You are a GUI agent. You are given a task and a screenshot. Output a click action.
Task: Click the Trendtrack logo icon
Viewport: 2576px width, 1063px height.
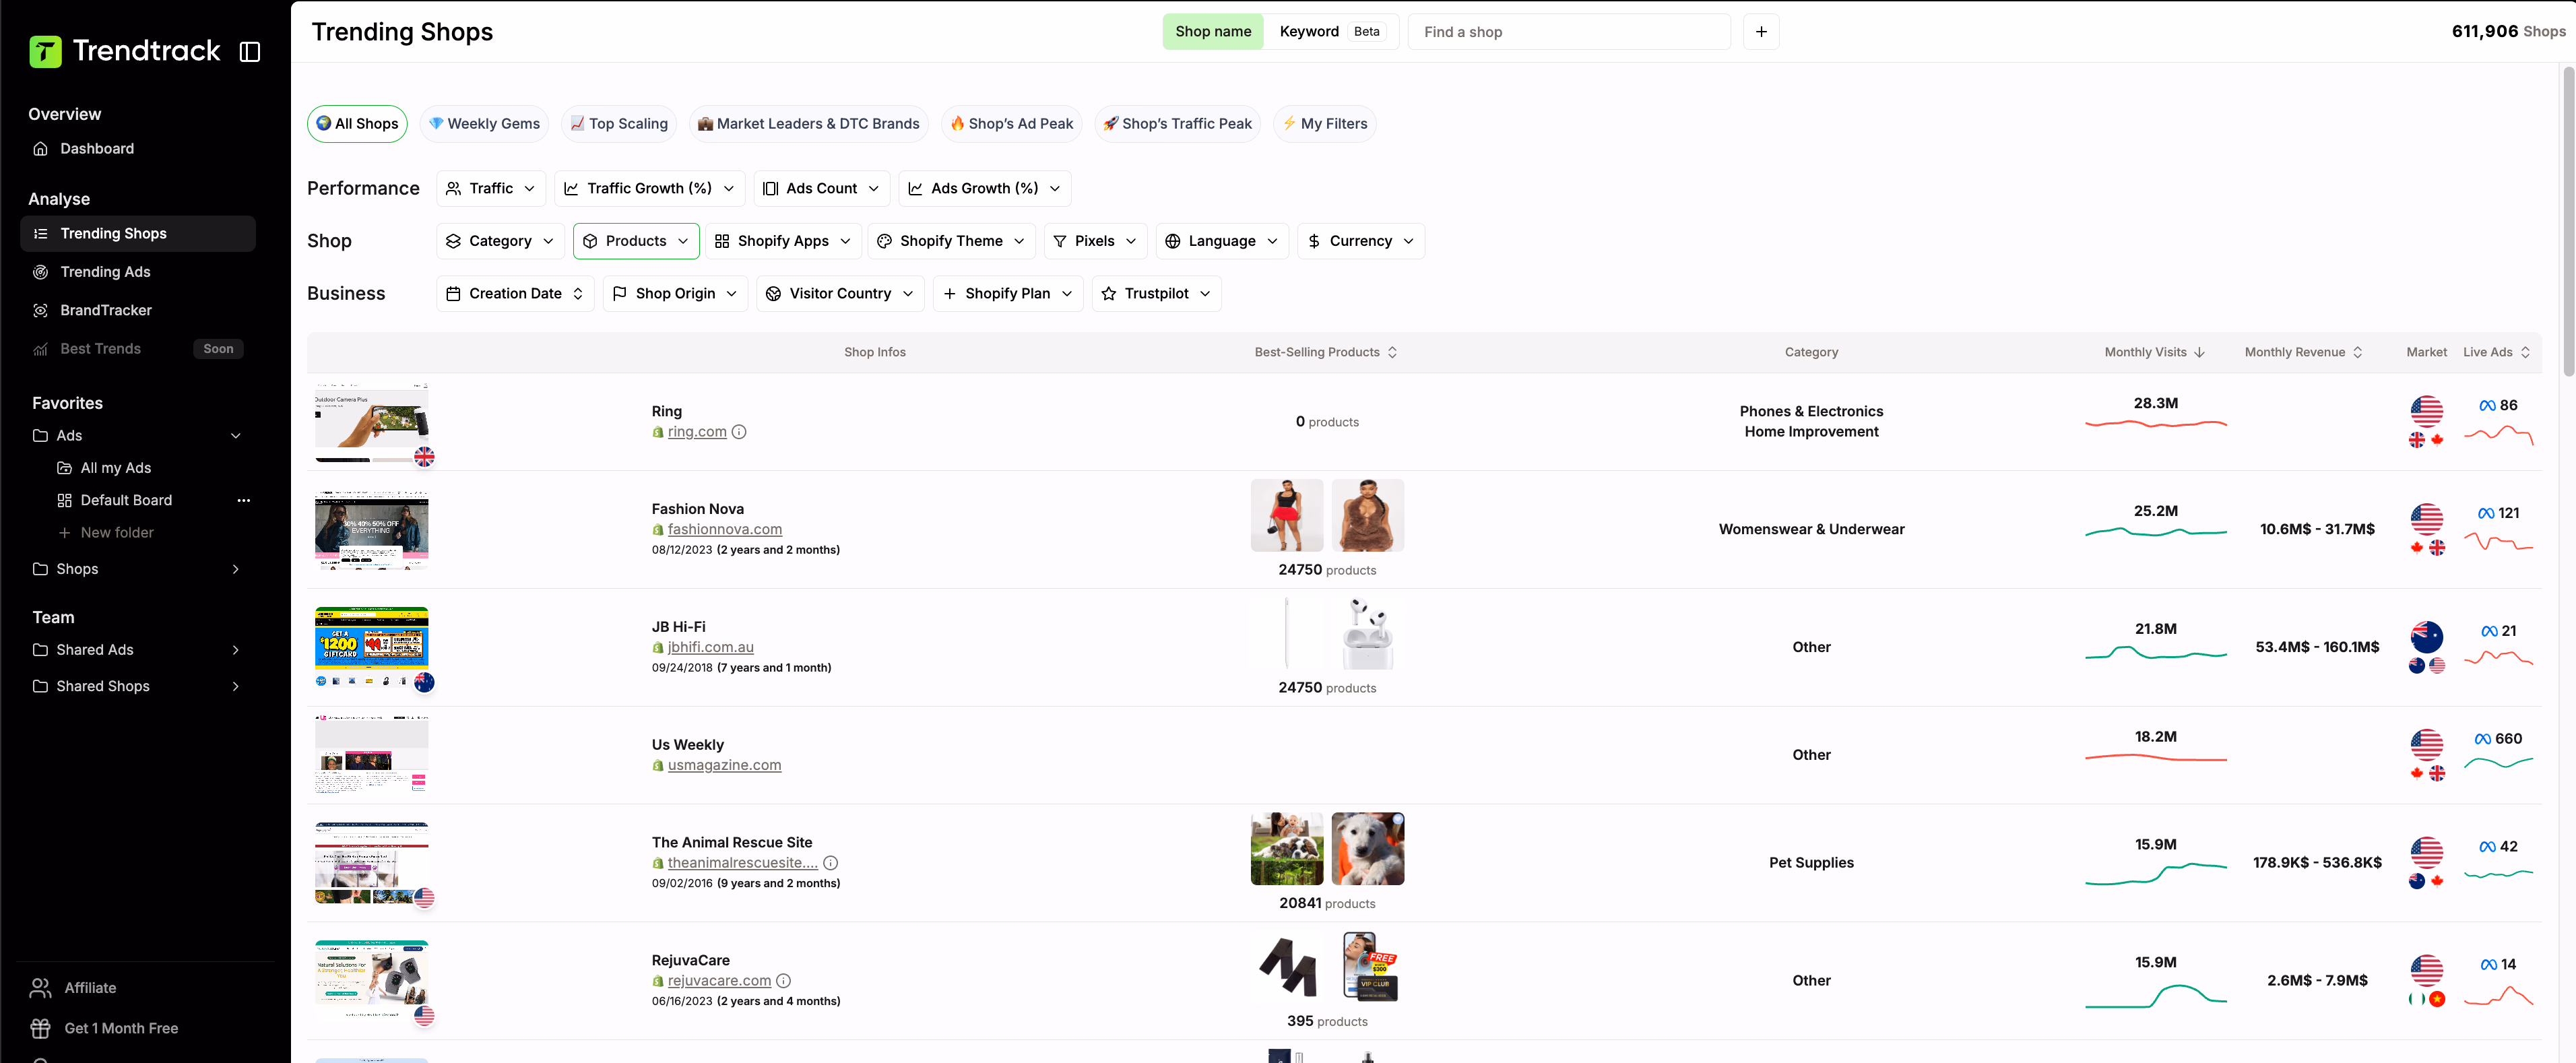tap(45, 51)
